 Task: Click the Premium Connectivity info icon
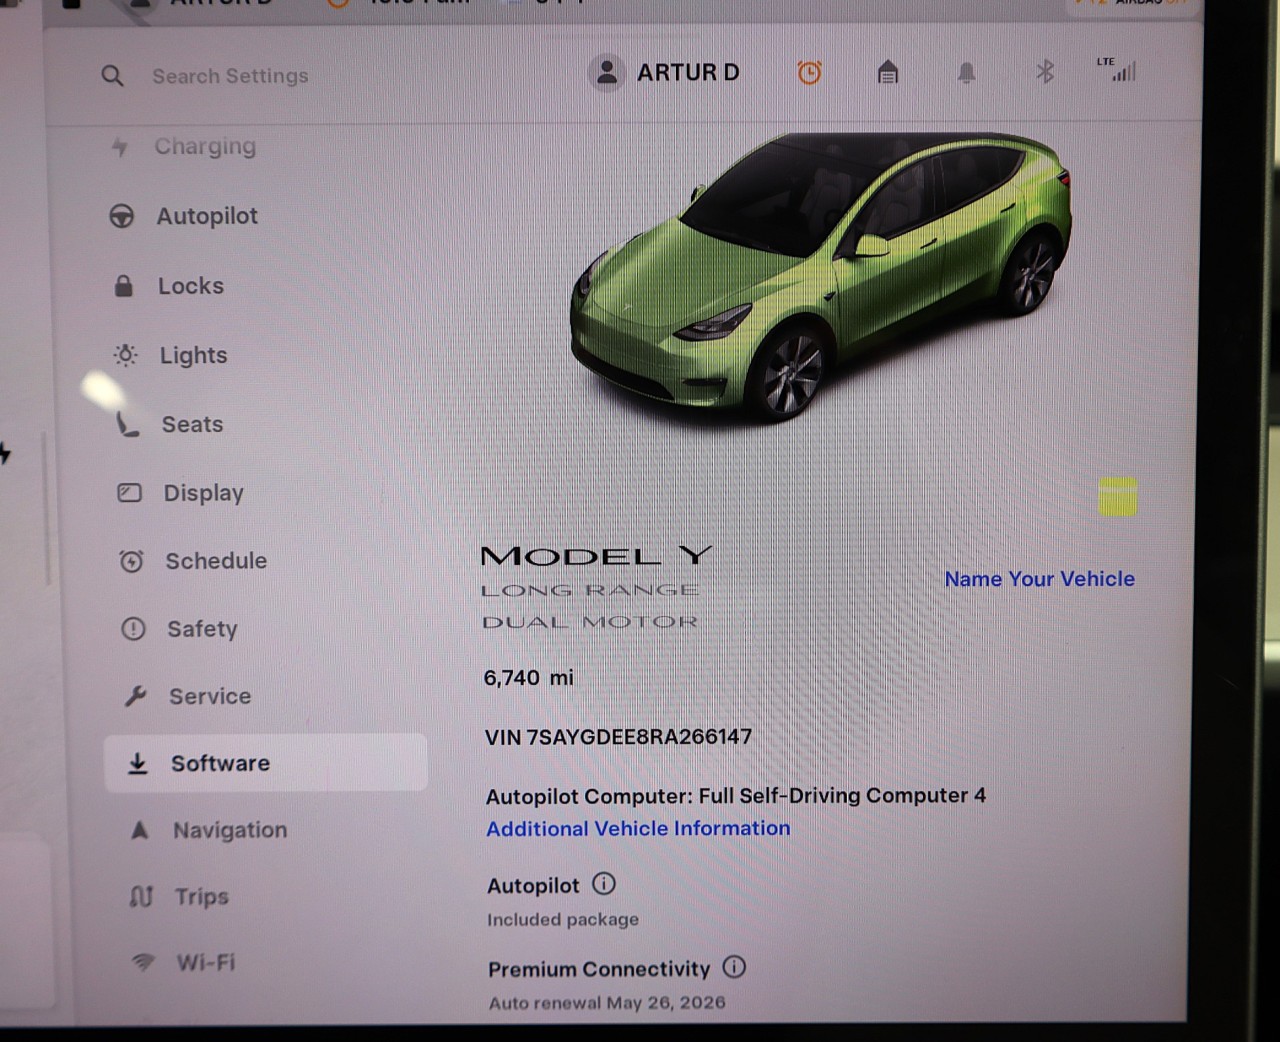(x=734, y=967)
